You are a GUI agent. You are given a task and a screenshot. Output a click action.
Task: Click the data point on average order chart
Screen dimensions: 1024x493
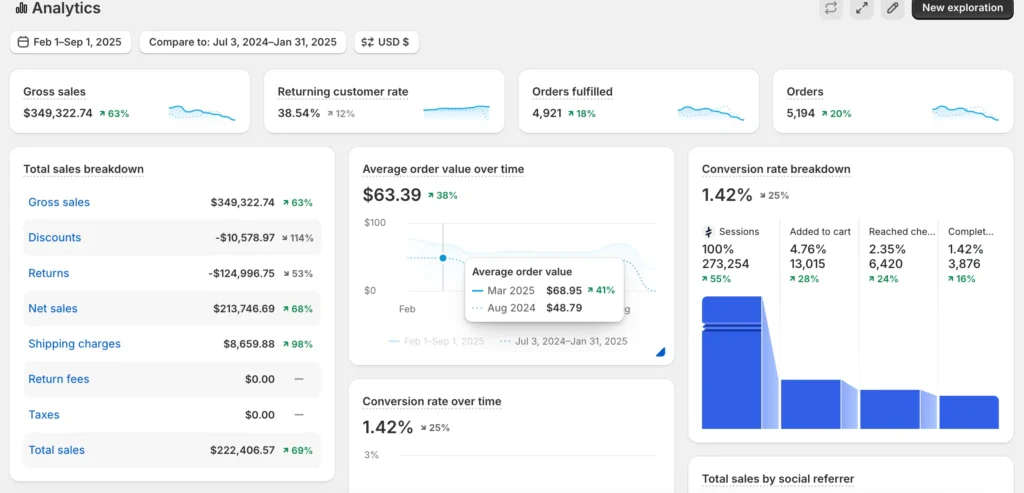(x=443, y=258)
